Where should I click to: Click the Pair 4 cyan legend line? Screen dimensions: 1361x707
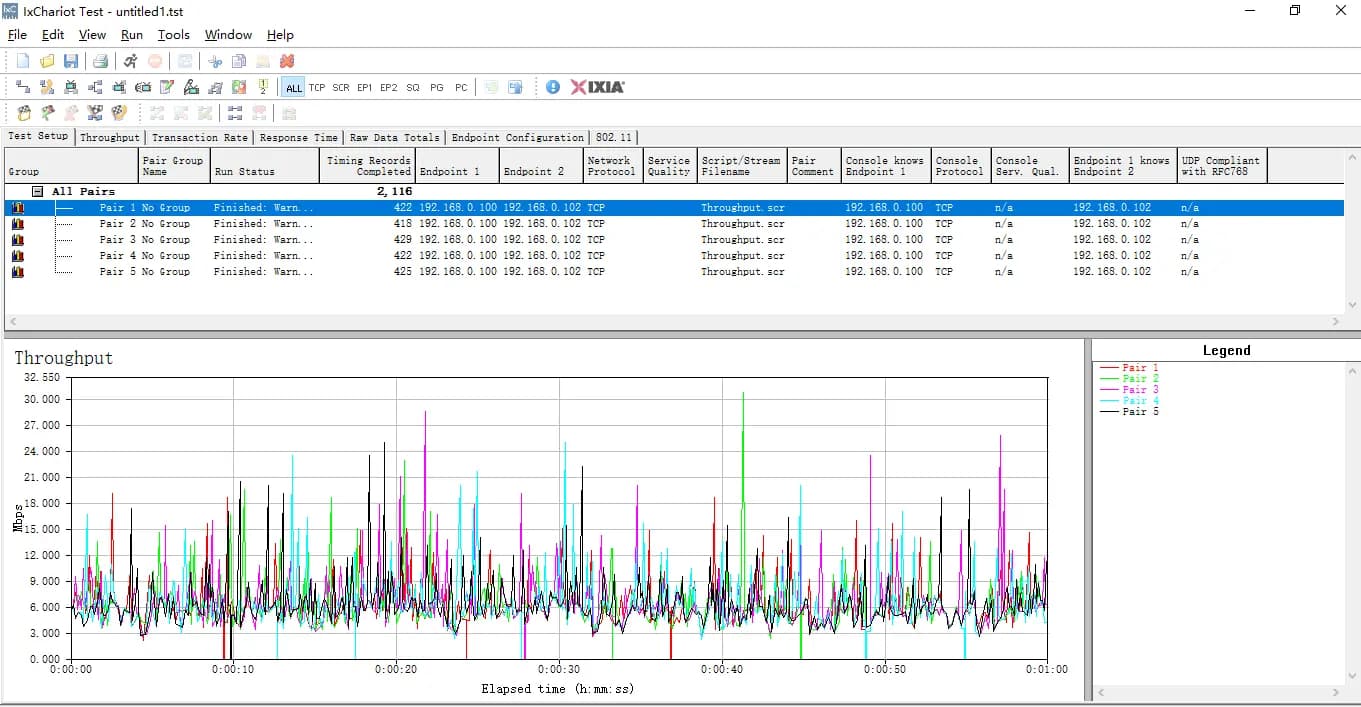click(x=1109, y=401)
